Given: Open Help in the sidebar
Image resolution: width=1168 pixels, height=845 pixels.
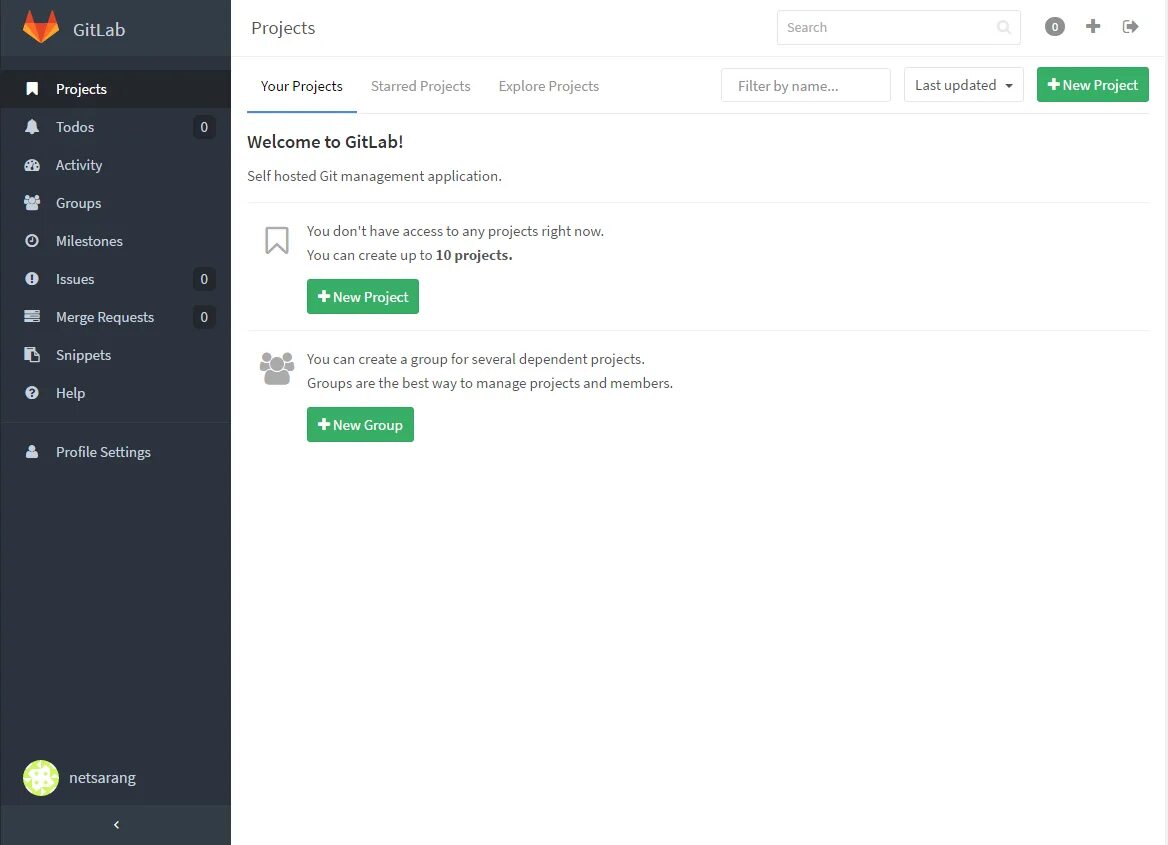Looking at the screenshot, I should click(115, 393).
